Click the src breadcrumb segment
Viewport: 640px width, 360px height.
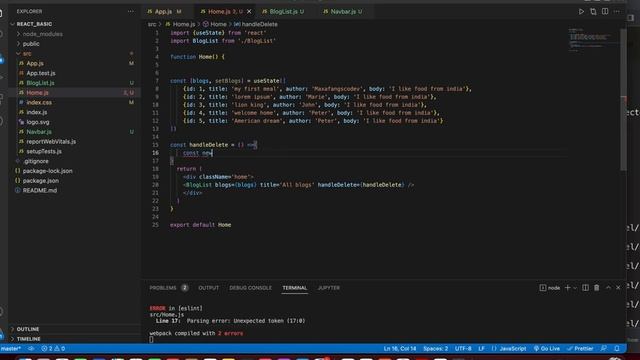(152, 24)
